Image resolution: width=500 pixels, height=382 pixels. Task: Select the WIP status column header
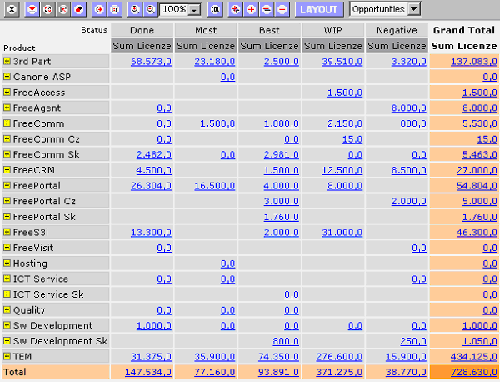click(x=333, y=30)
